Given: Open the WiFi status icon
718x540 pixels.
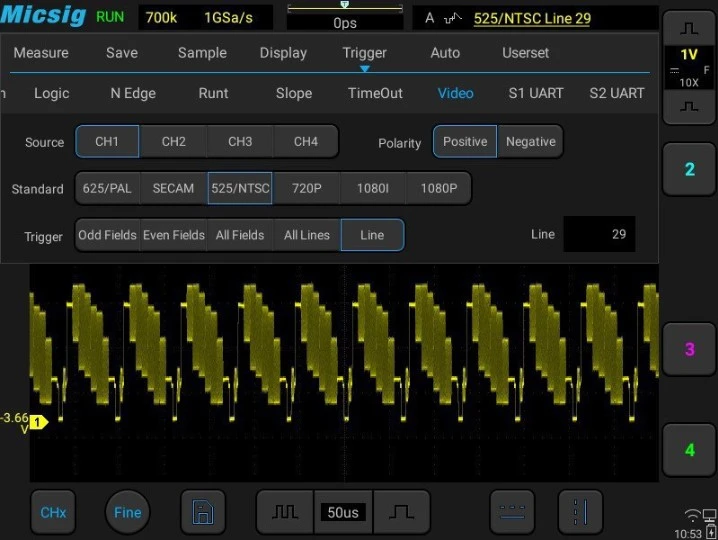Looking at the screenshot, I should click(x=693, y=515).
